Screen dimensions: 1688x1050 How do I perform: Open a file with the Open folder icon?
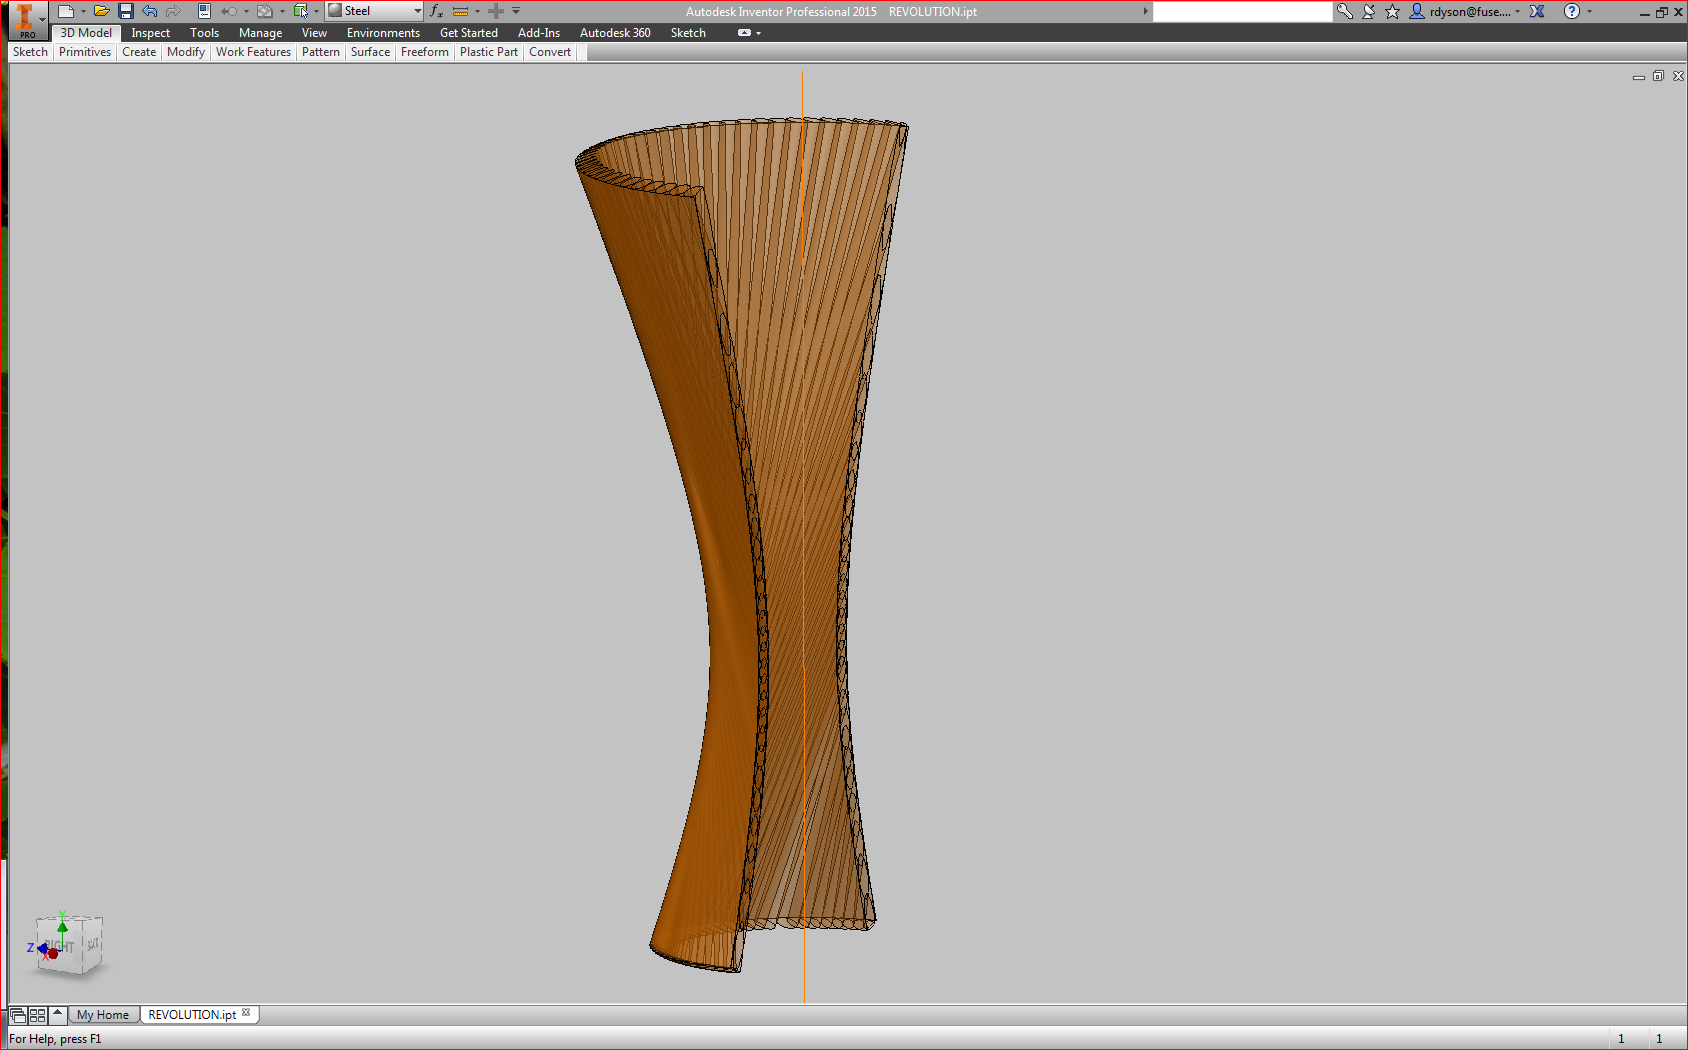(101, 11)
